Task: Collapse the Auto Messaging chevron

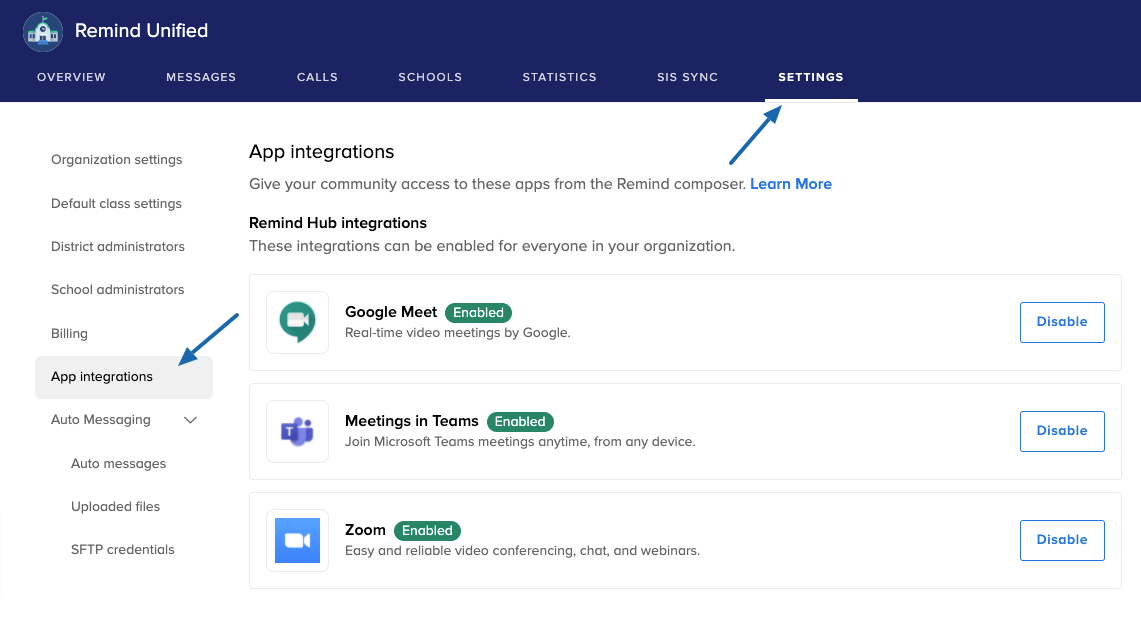Action: pos(191,420)
